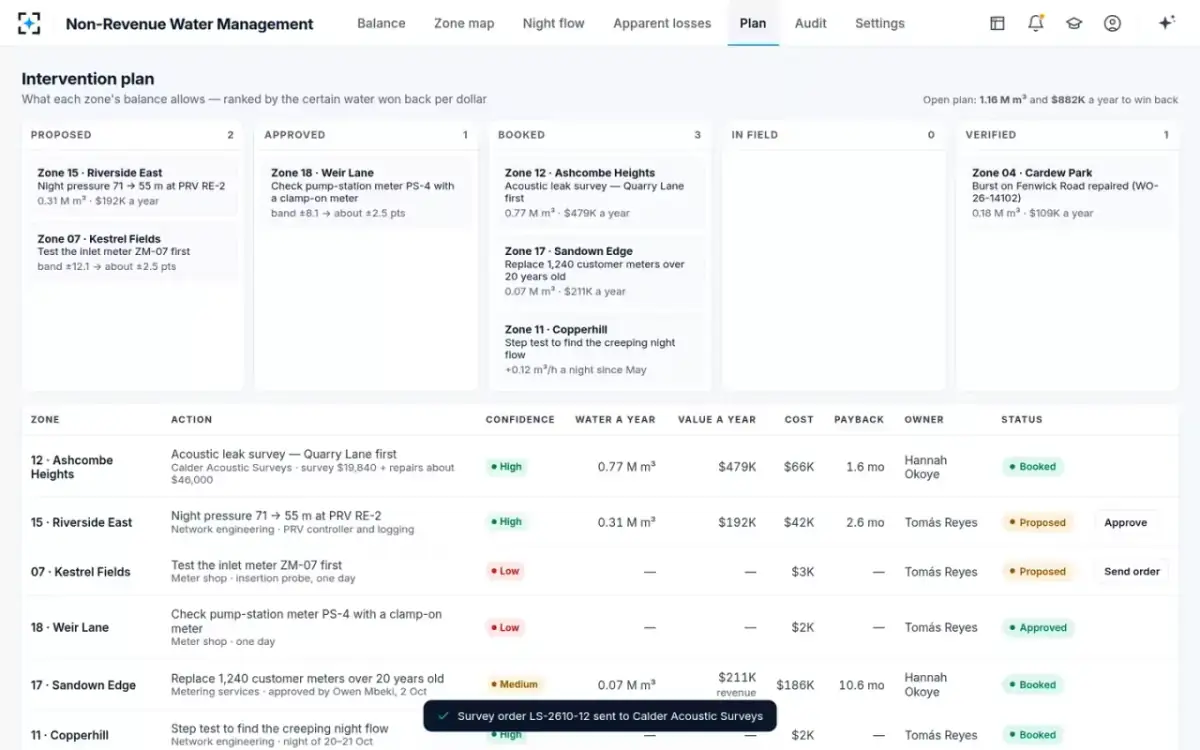
Task: Click the app logo icon
Action: pos(29,23)
